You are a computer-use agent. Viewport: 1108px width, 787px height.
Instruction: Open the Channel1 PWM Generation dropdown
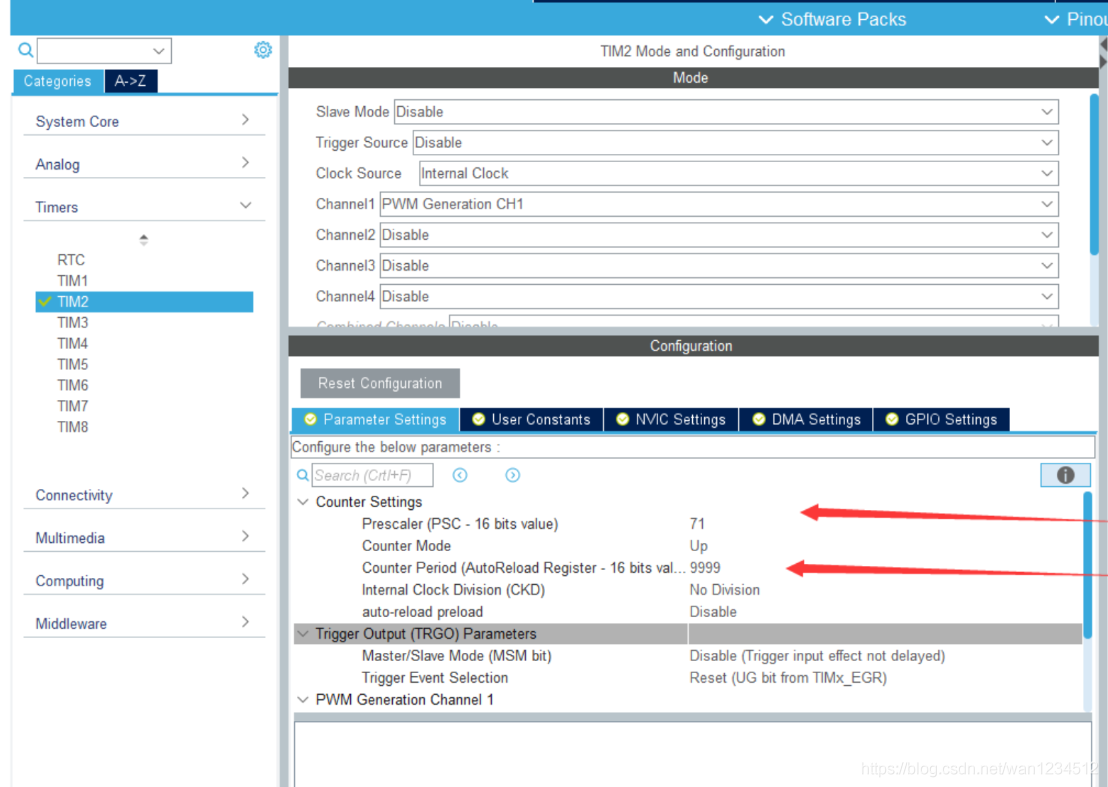[x=718, y=204]
